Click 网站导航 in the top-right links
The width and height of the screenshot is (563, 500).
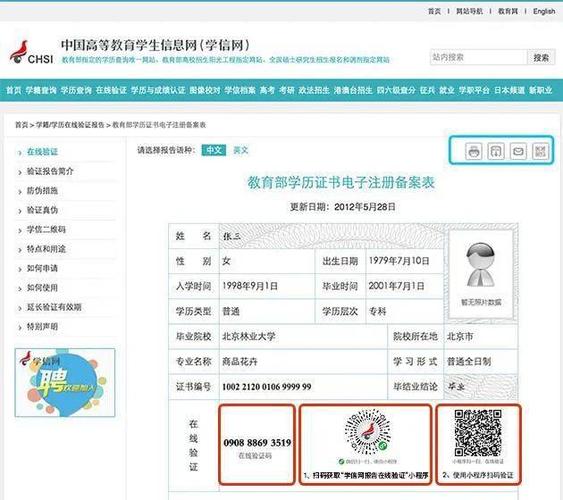click(x=469, y=11)
